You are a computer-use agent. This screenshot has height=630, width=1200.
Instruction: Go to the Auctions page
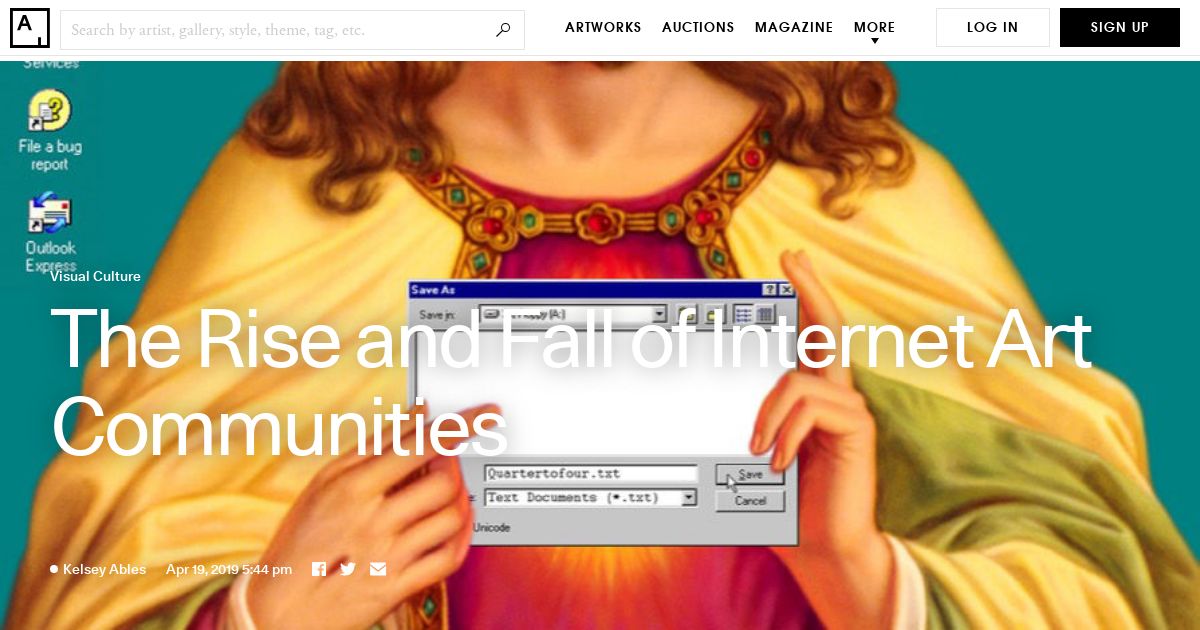coord(698,28)
